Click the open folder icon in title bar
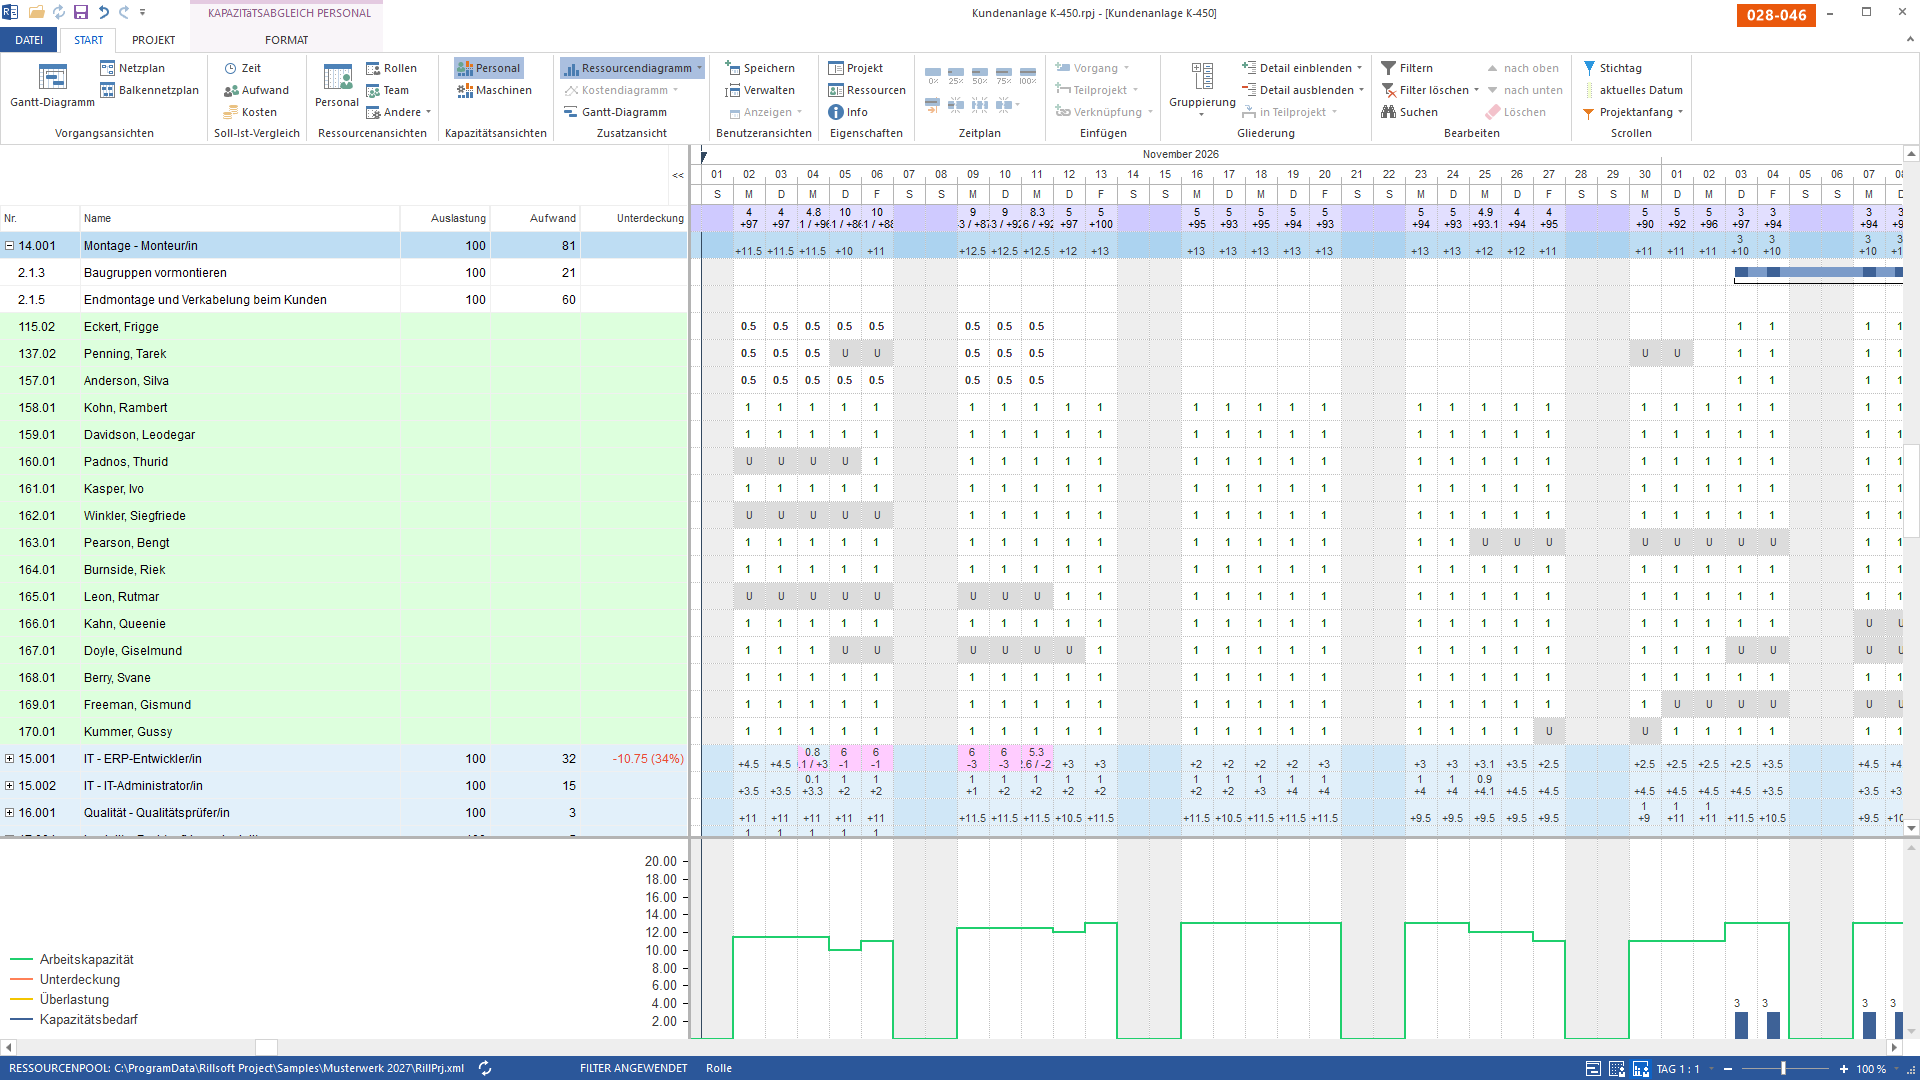The image size is (1920, 1080). click(x=37, y=12)
